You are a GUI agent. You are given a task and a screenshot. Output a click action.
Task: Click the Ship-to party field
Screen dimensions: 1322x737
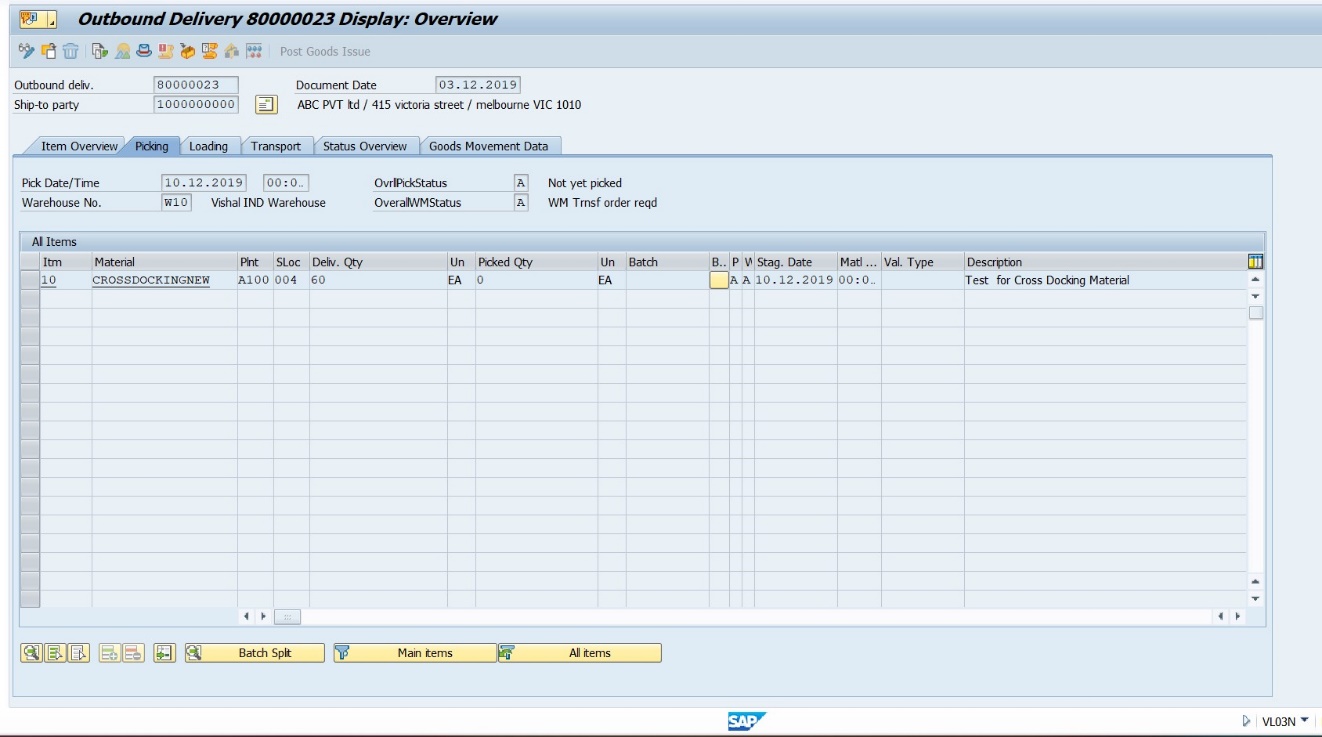[x=196, y=104]
